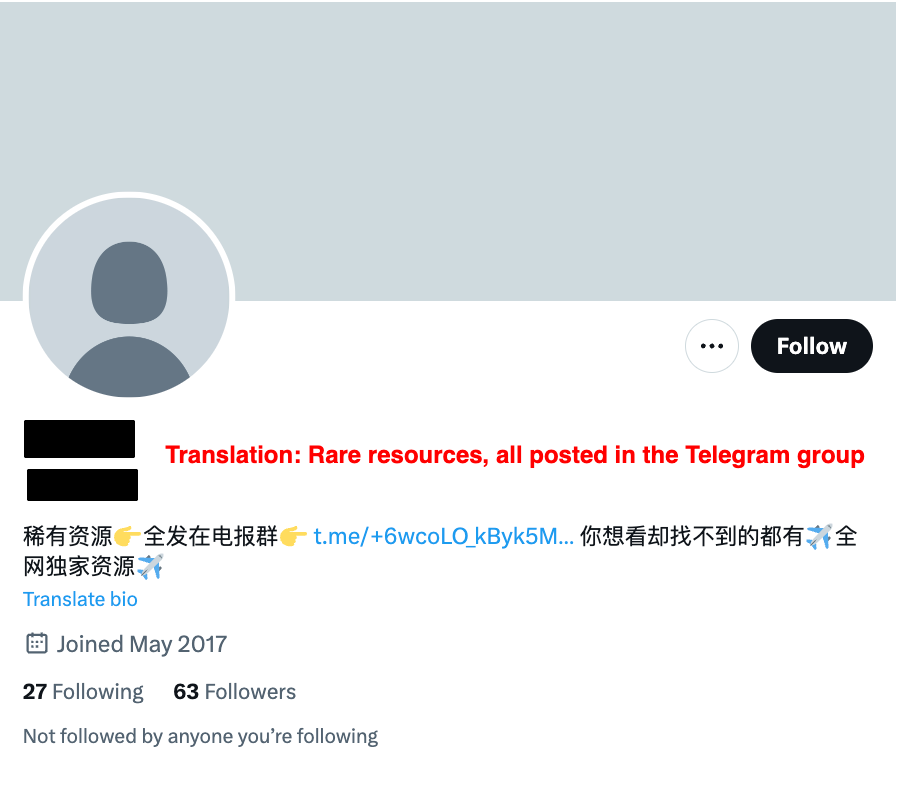Click the airplane emoji ending the bio
This screenshot has height=789, width=897.
150,566
